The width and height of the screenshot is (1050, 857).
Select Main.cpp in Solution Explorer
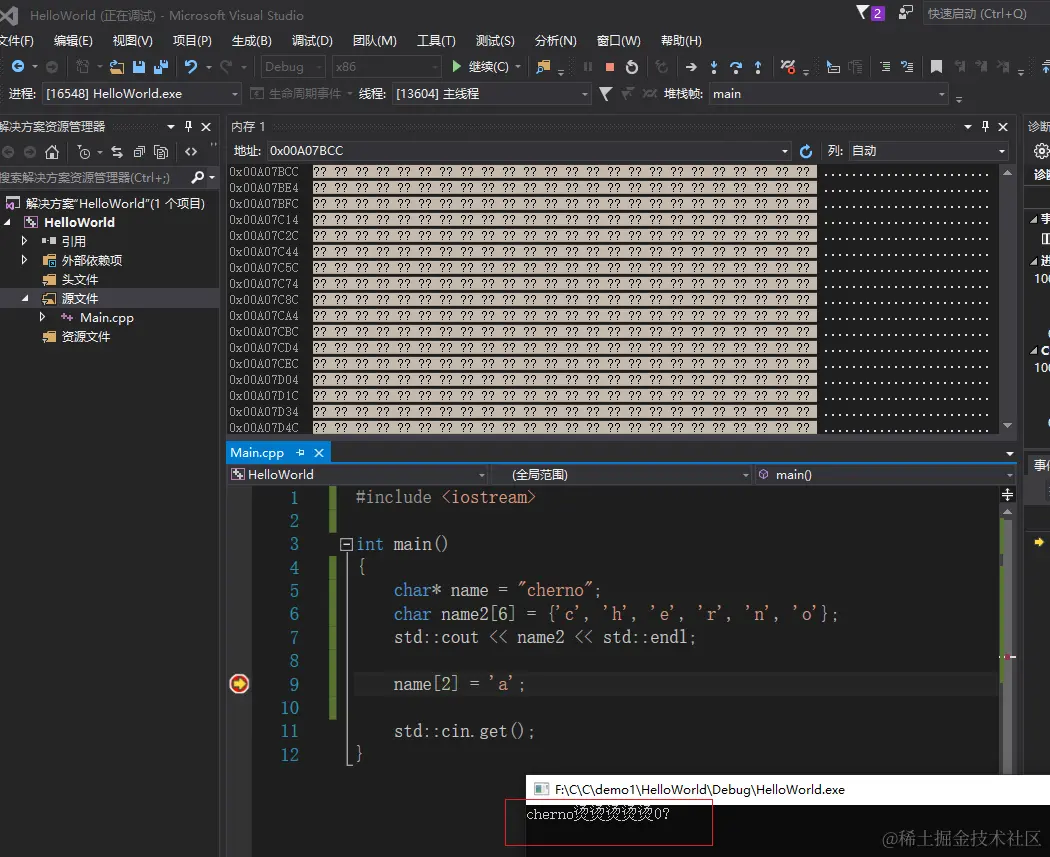click(x=106, y=318)
